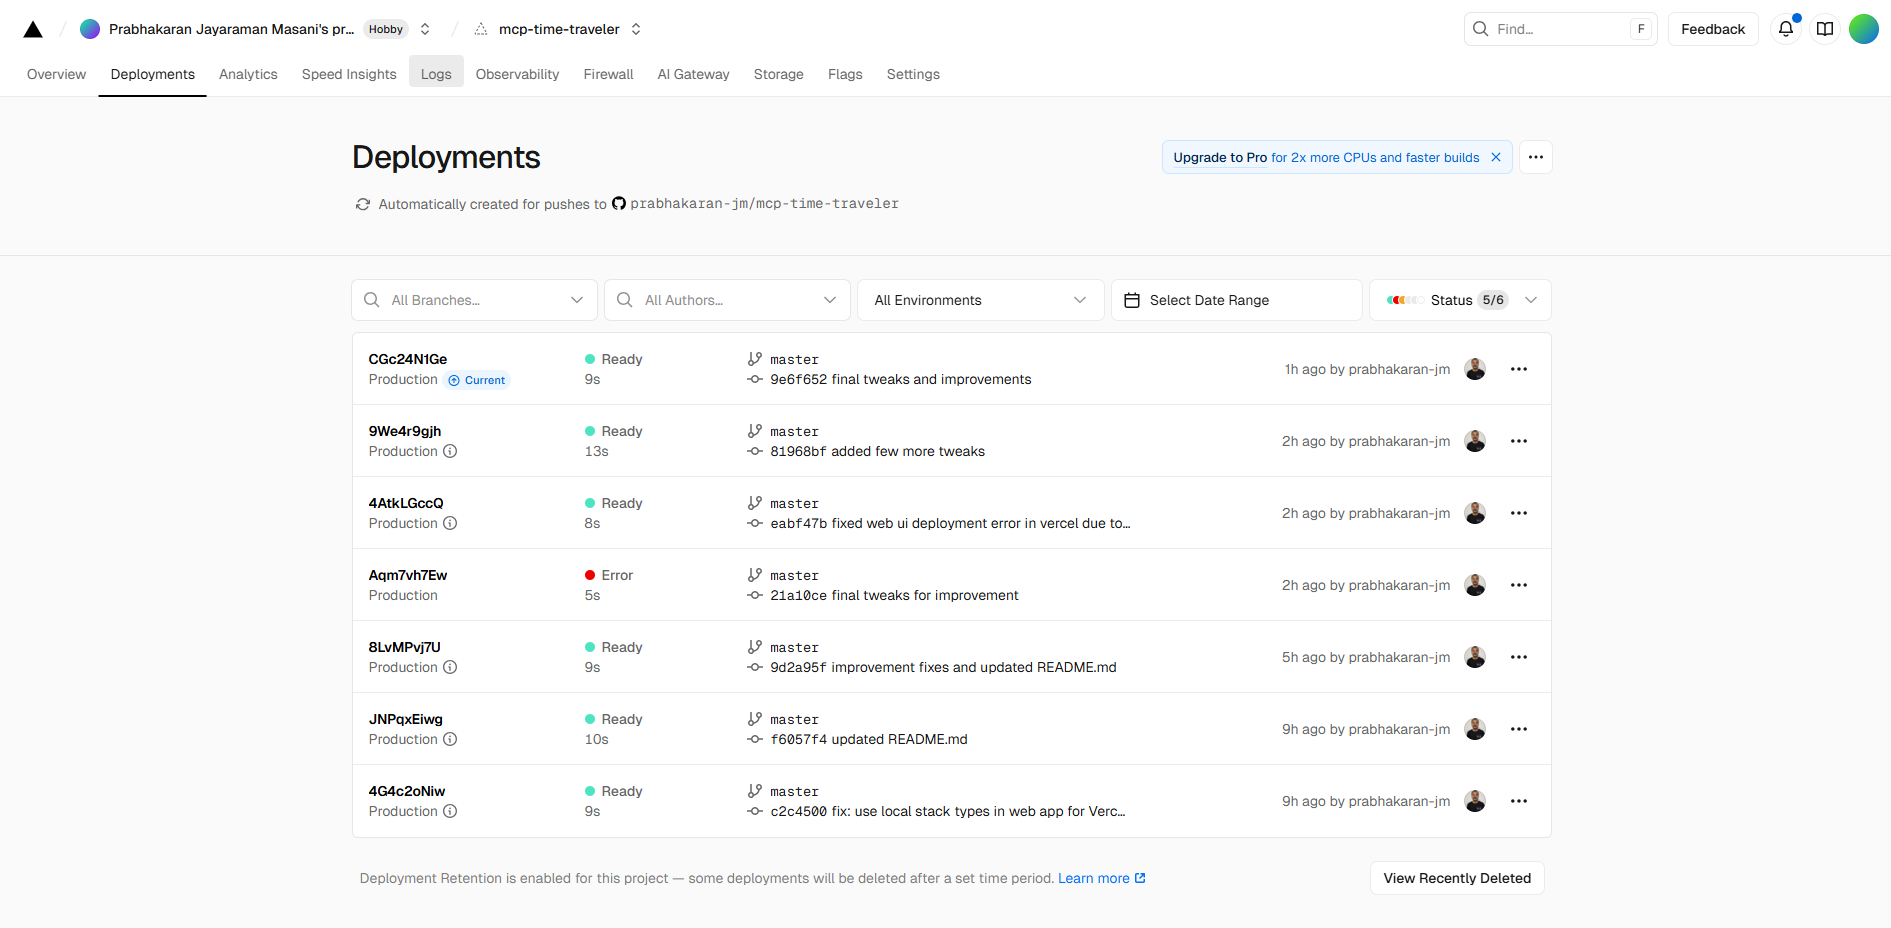Open actions menu for deployment 4AtkLGccQ

[x=1519, y=513]
